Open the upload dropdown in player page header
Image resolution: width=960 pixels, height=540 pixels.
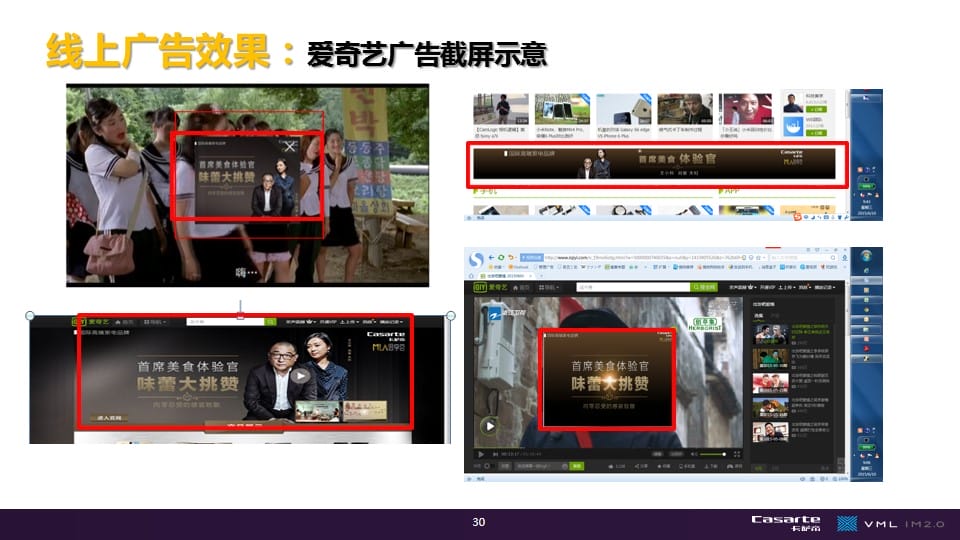786,287
